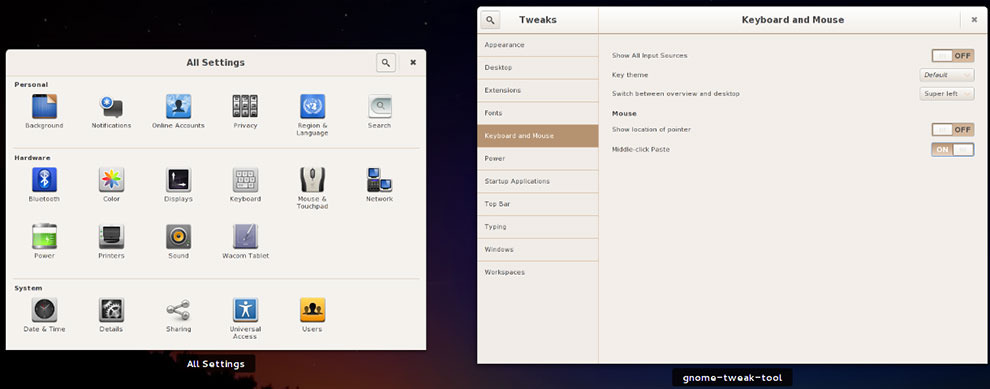Select Top Bar in Tweaks sidebar
This screenshot has width=990, height=389.
[537, 204]
